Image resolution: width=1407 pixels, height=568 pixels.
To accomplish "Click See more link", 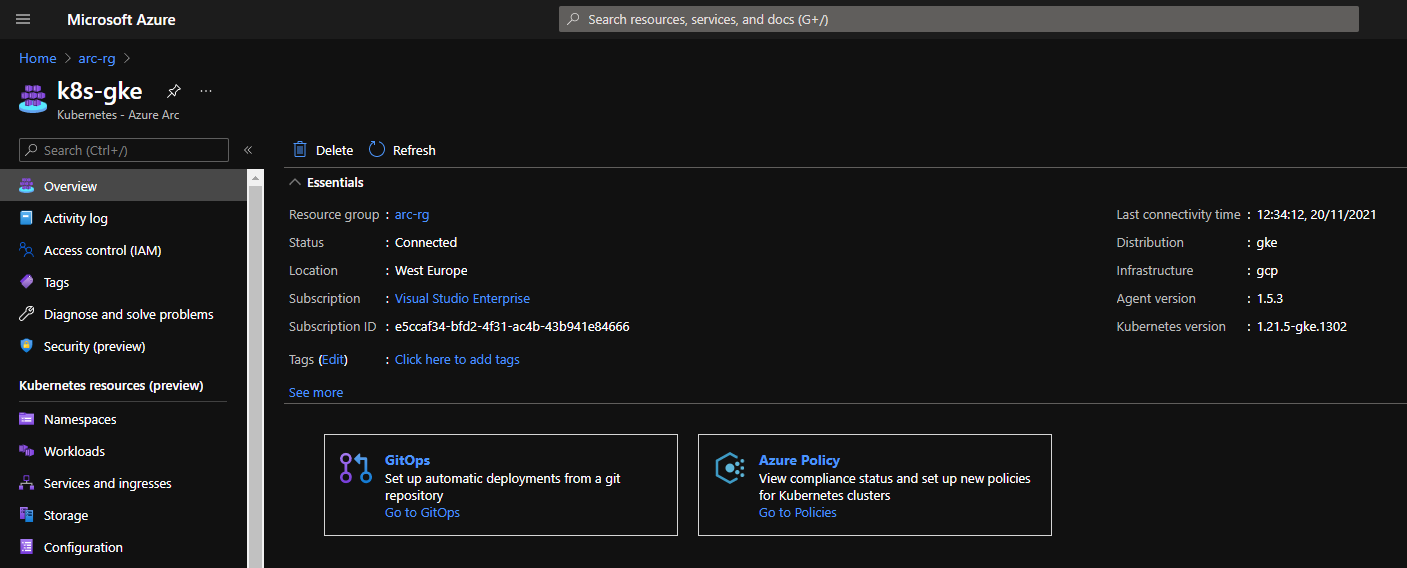I will click(x=316, y=392).
